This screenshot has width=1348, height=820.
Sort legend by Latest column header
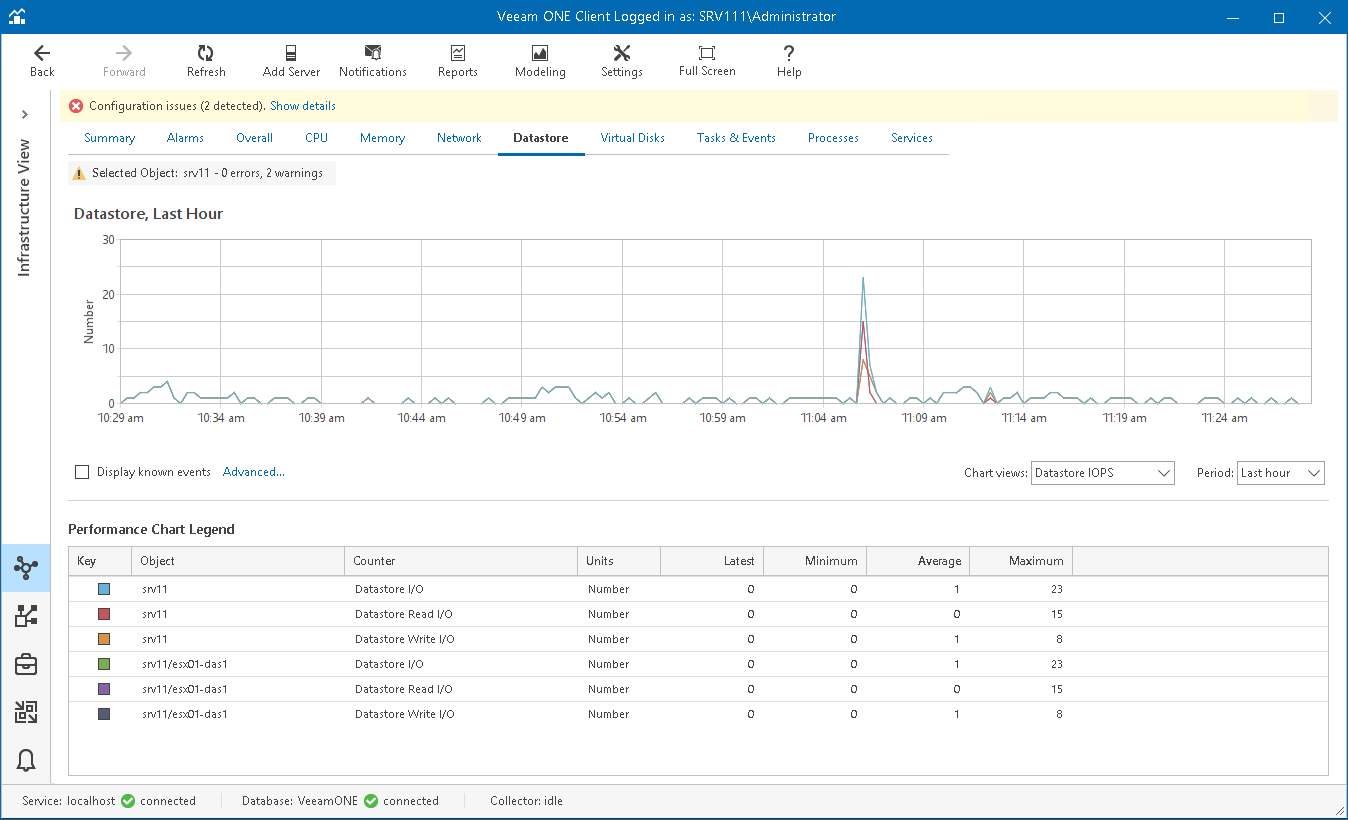pyautogui.click(x=712, y=561)
